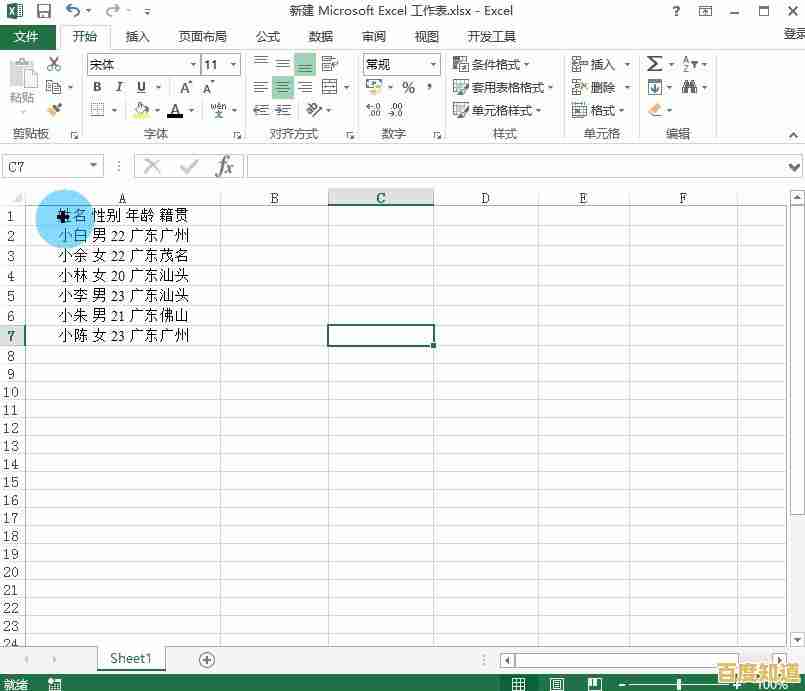The height and width of the screenshot is (691, 805).
Task: Open the Find and Select binoculars icon
Action: point(689,87)
